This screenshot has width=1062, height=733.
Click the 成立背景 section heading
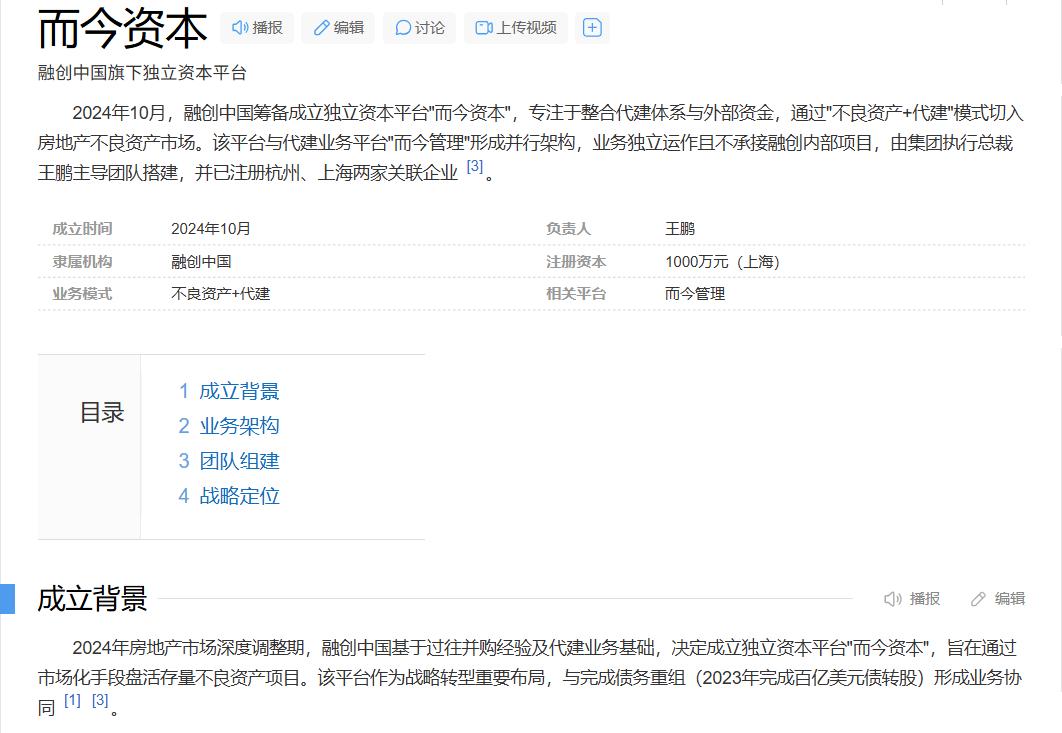[92, 599]
